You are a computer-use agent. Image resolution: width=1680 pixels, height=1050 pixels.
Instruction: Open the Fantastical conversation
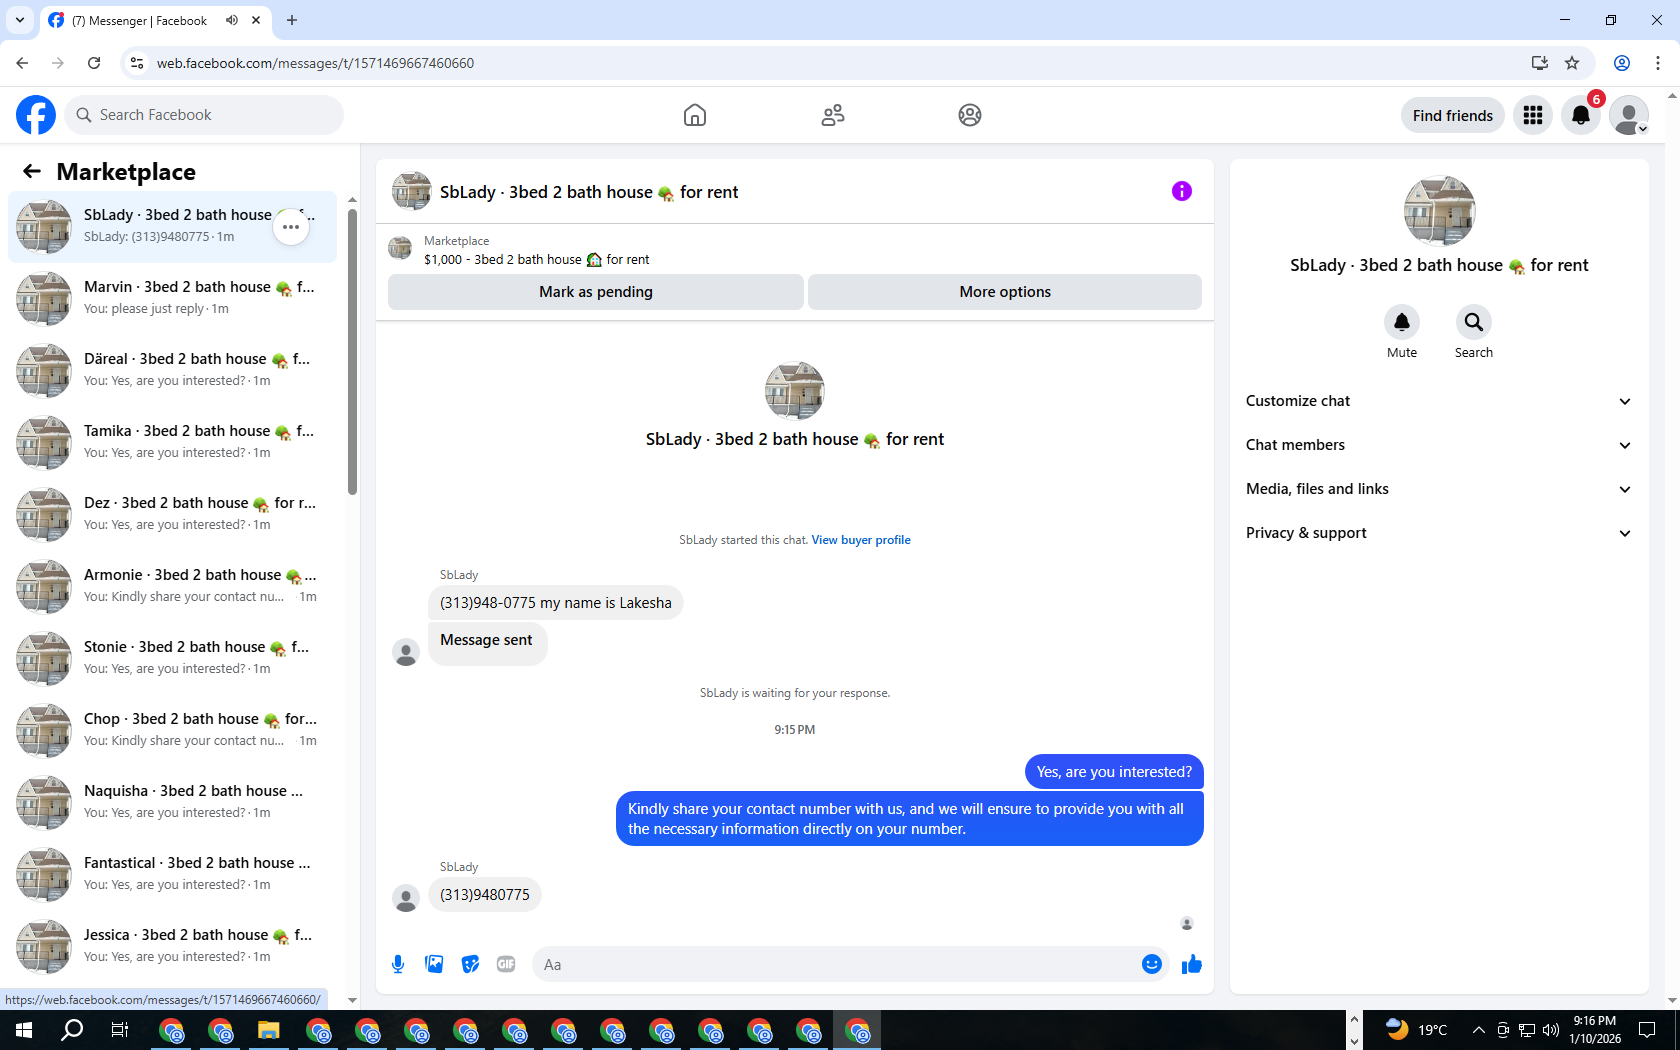pyautogui.click(x=172, y=874)
